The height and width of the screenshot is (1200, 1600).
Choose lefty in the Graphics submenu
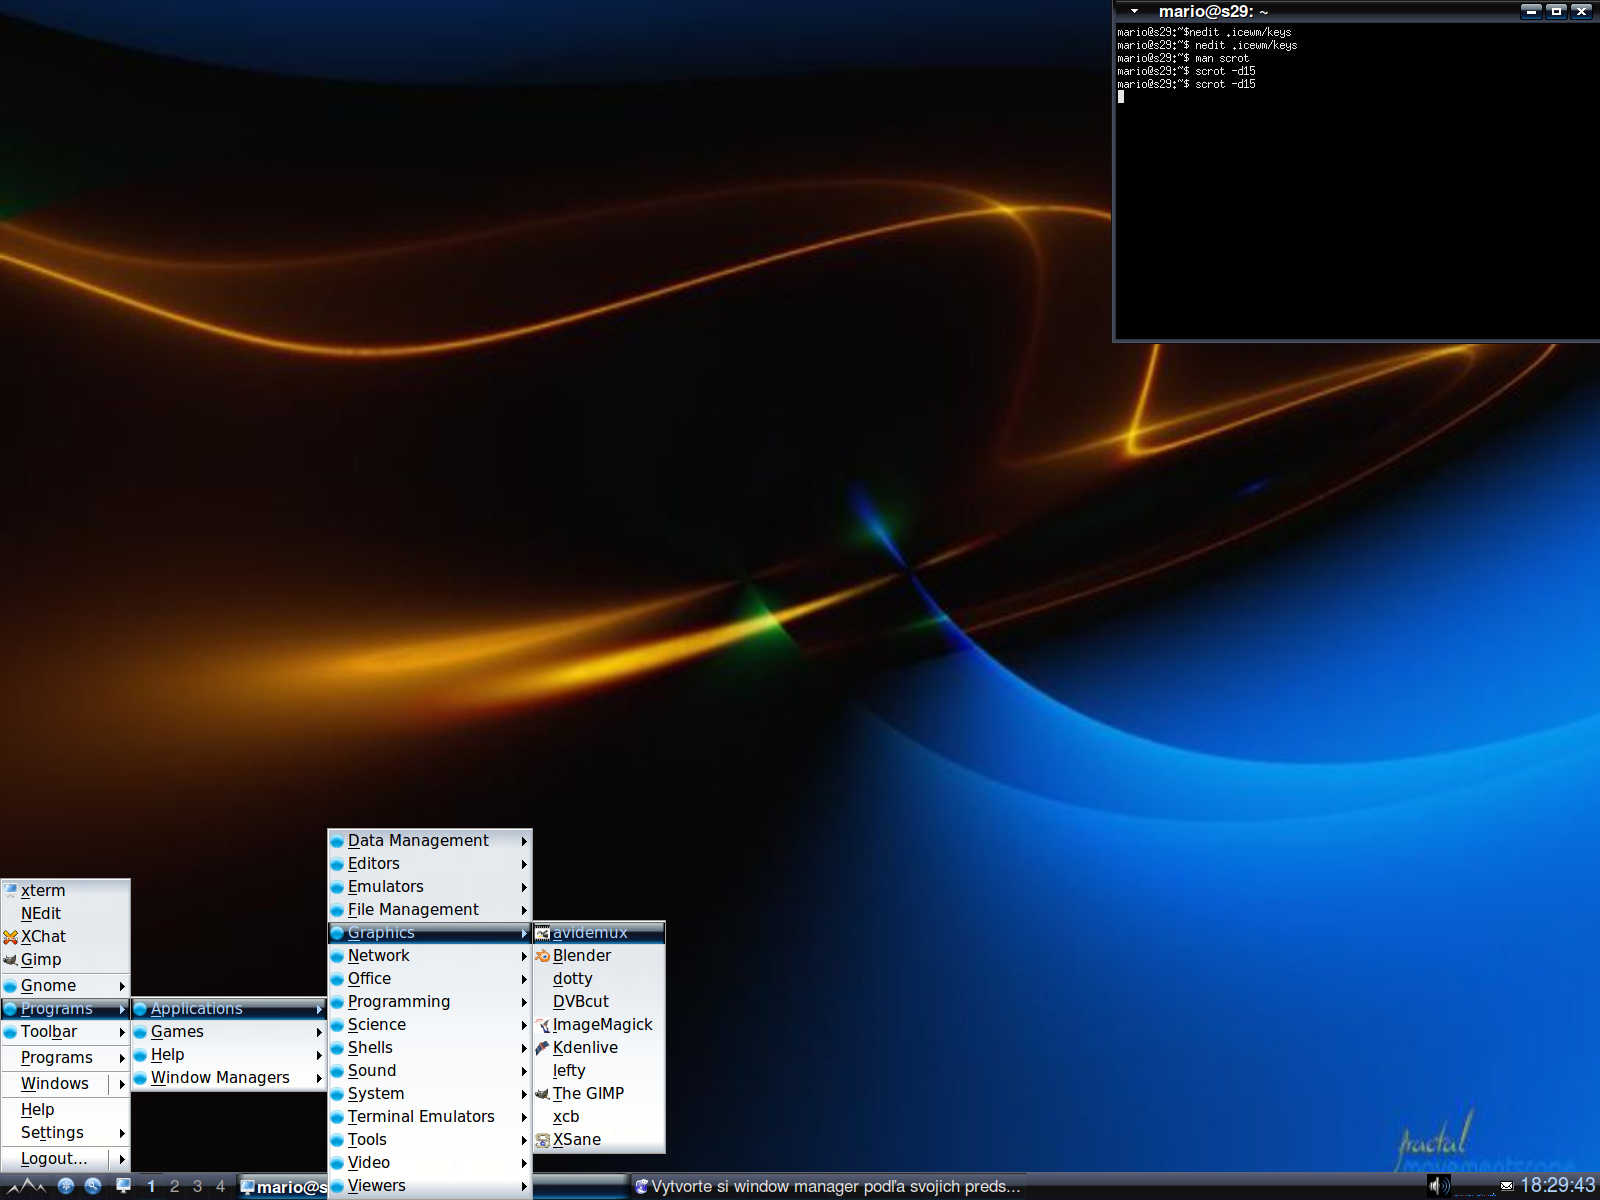[x=599, y=1070]
